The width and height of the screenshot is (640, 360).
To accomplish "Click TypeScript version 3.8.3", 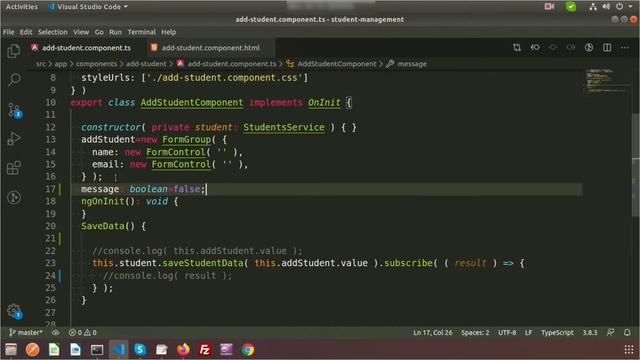I will 590,333.
